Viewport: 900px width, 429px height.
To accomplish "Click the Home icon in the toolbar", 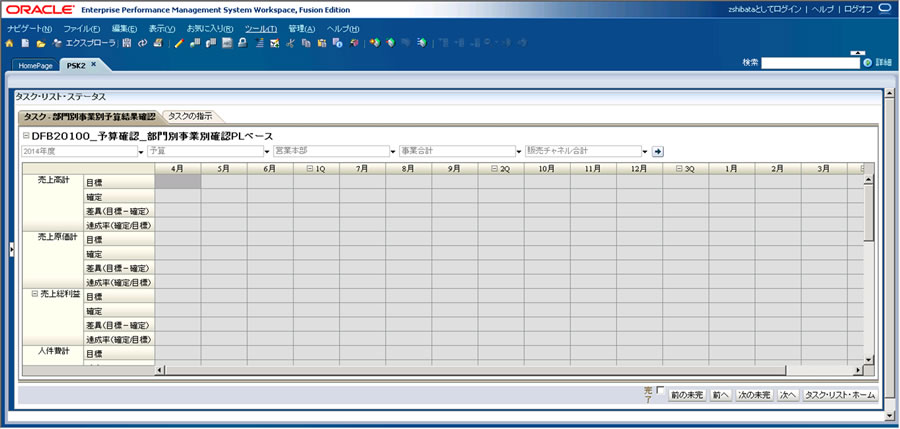I will (x=10, y=44).
